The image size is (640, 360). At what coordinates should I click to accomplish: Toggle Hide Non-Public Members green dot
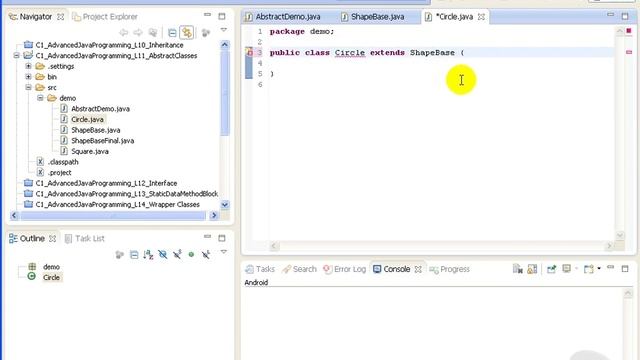191,255
